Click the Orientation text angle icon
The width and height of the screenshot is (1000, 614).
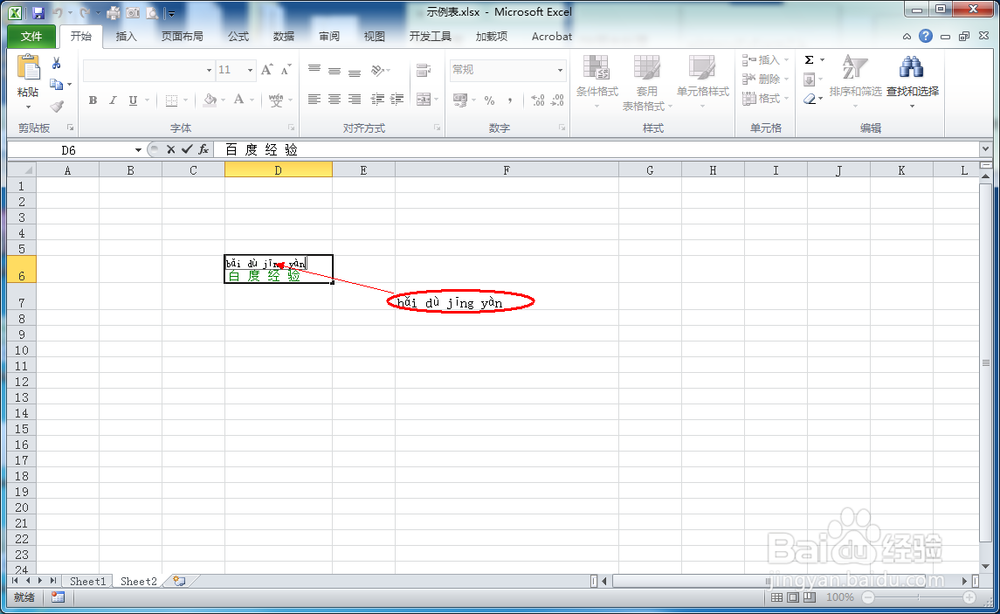378,69
